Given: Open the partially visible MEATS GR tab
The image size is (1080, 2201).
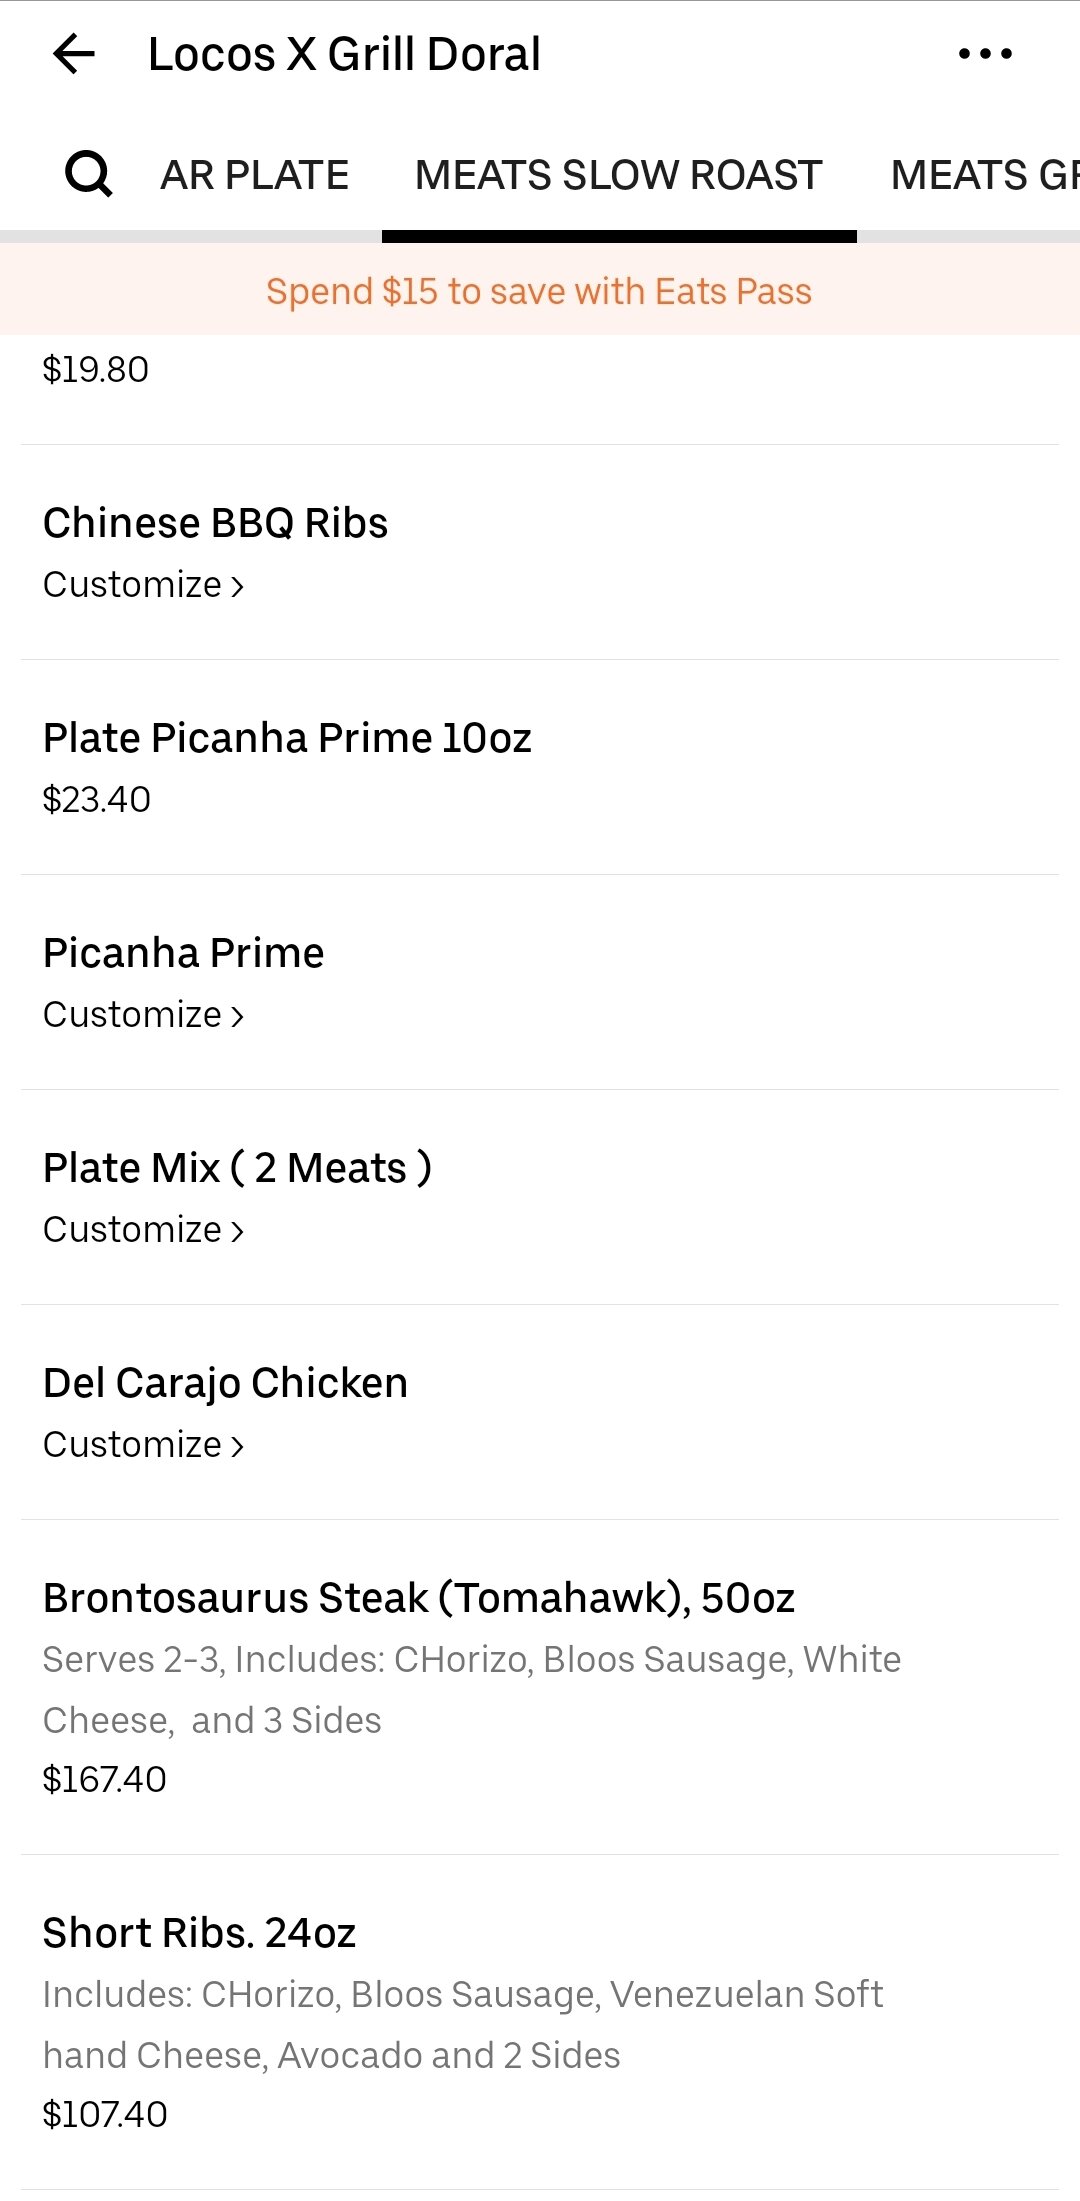Looking at the screenshot, I should tap(984, 175).
